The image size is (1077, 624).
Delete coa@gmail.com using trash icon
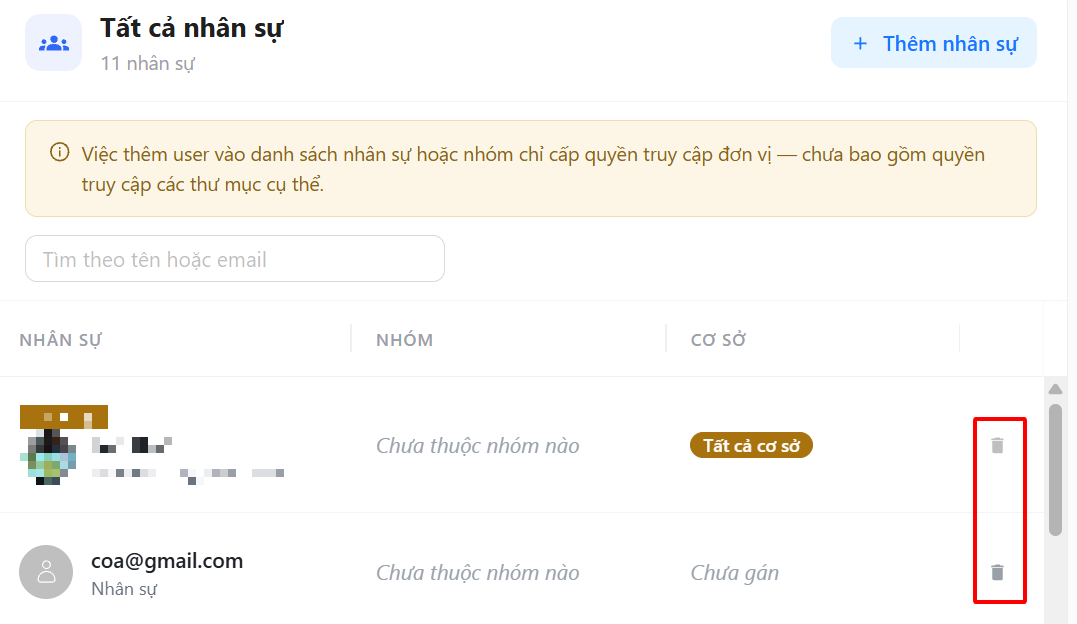[997, 572]
